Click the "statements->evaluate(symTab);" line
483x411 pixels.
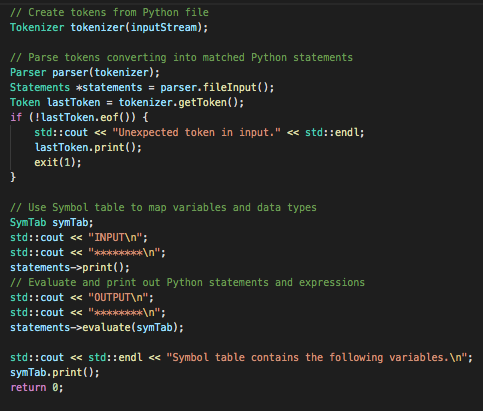coord(97,327)
